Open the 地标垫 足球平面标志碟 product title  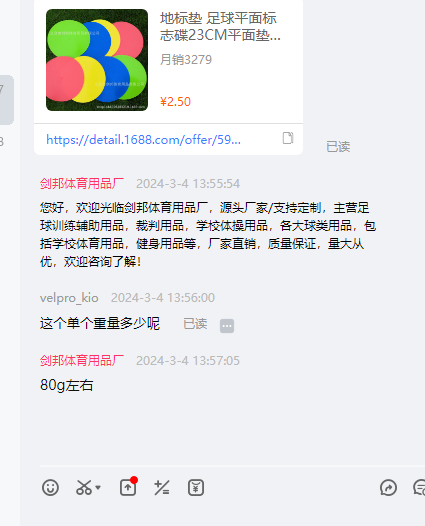[220, 27]
